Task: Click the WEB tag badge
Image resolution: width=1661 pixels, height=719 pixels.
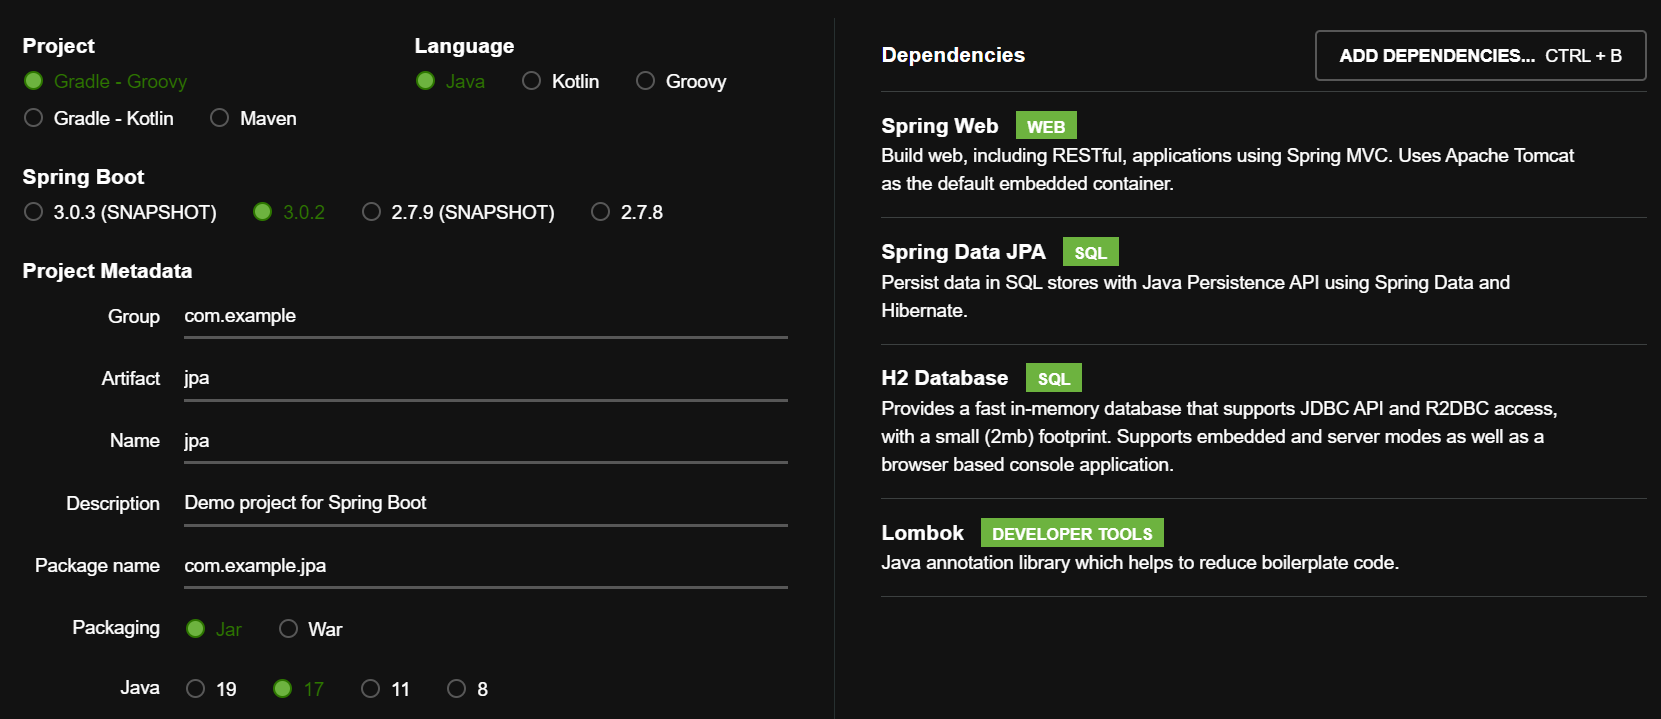Action: (1046, 126)
